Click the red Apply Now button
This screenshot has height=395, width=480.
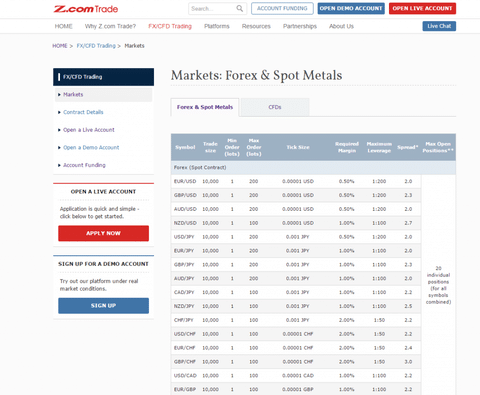103,233
